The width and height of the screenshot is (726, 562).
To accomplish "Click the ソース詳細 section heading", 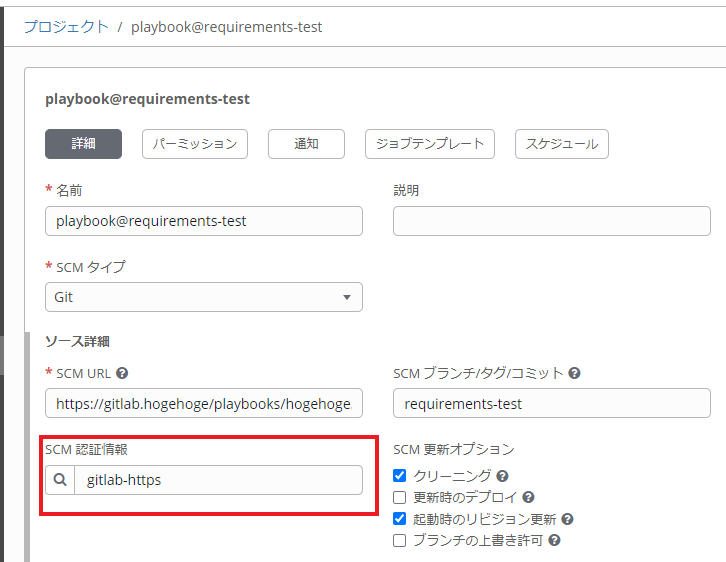I will [77, 342].
